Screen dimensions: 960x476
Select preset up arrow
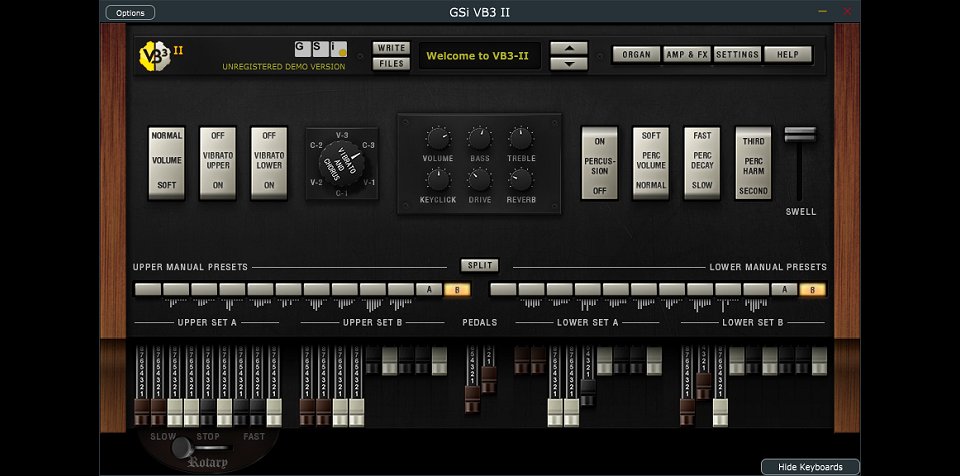(x=569, y=48)
